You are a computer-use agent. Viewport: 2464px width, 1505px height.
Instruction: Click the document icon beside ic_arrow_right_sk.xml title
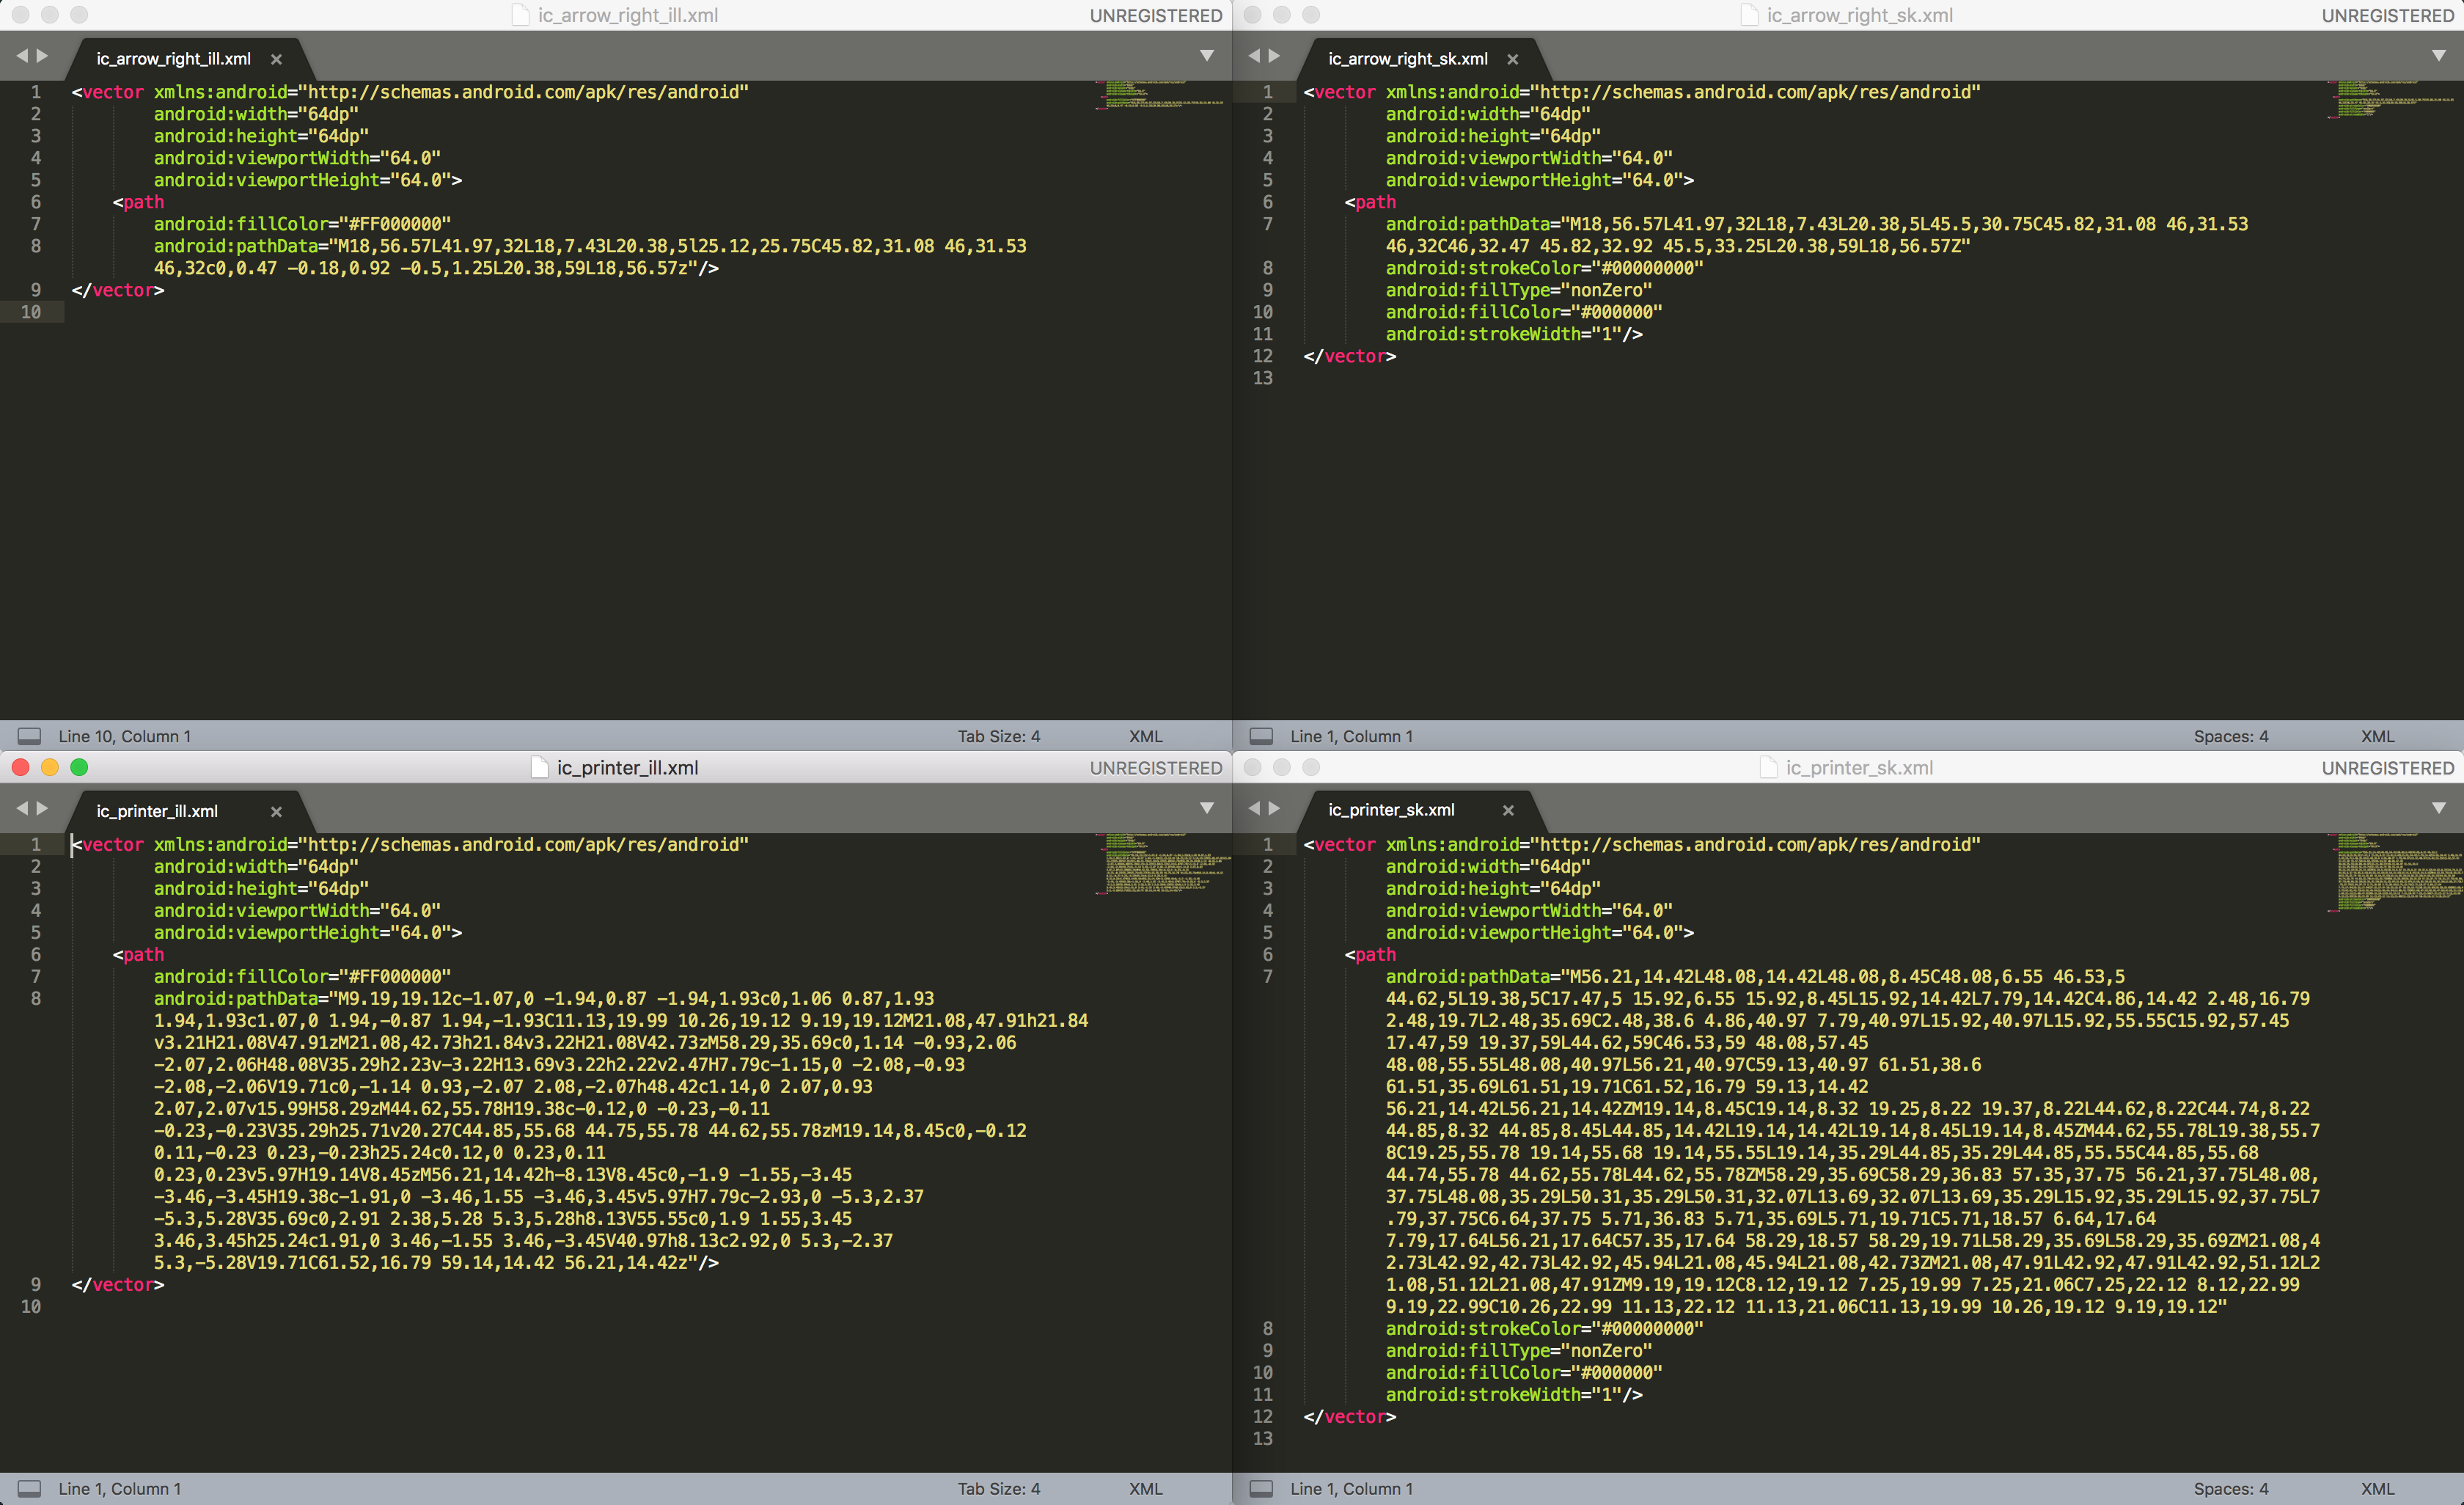(x=1750, y=15)
